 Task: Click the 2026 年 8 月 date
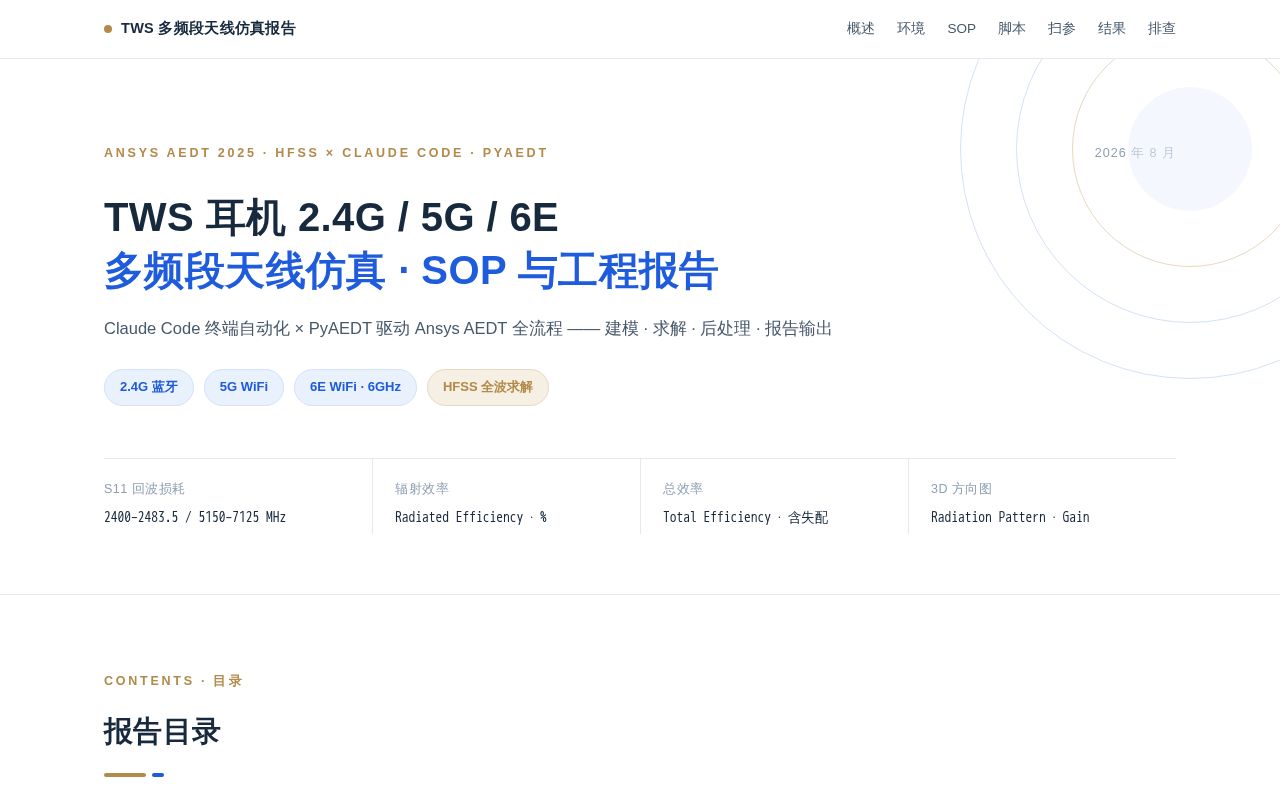[1135, 153]
